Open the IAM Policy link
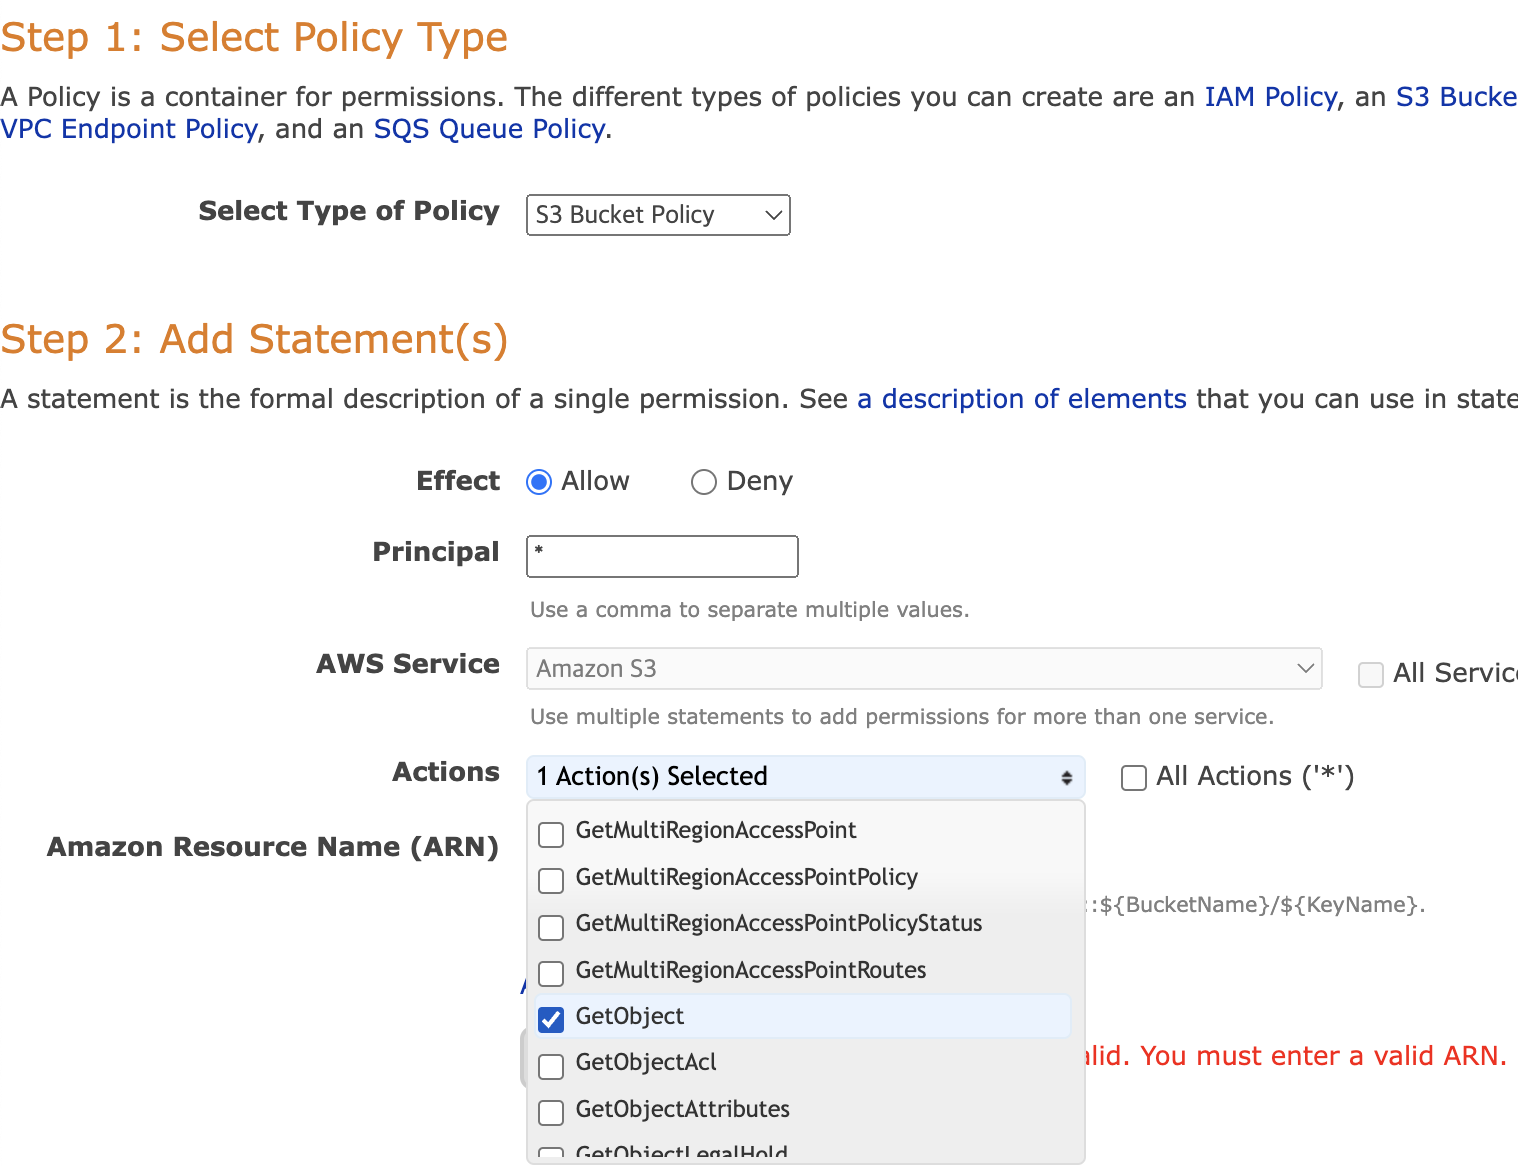 [x=1270, y=97]
